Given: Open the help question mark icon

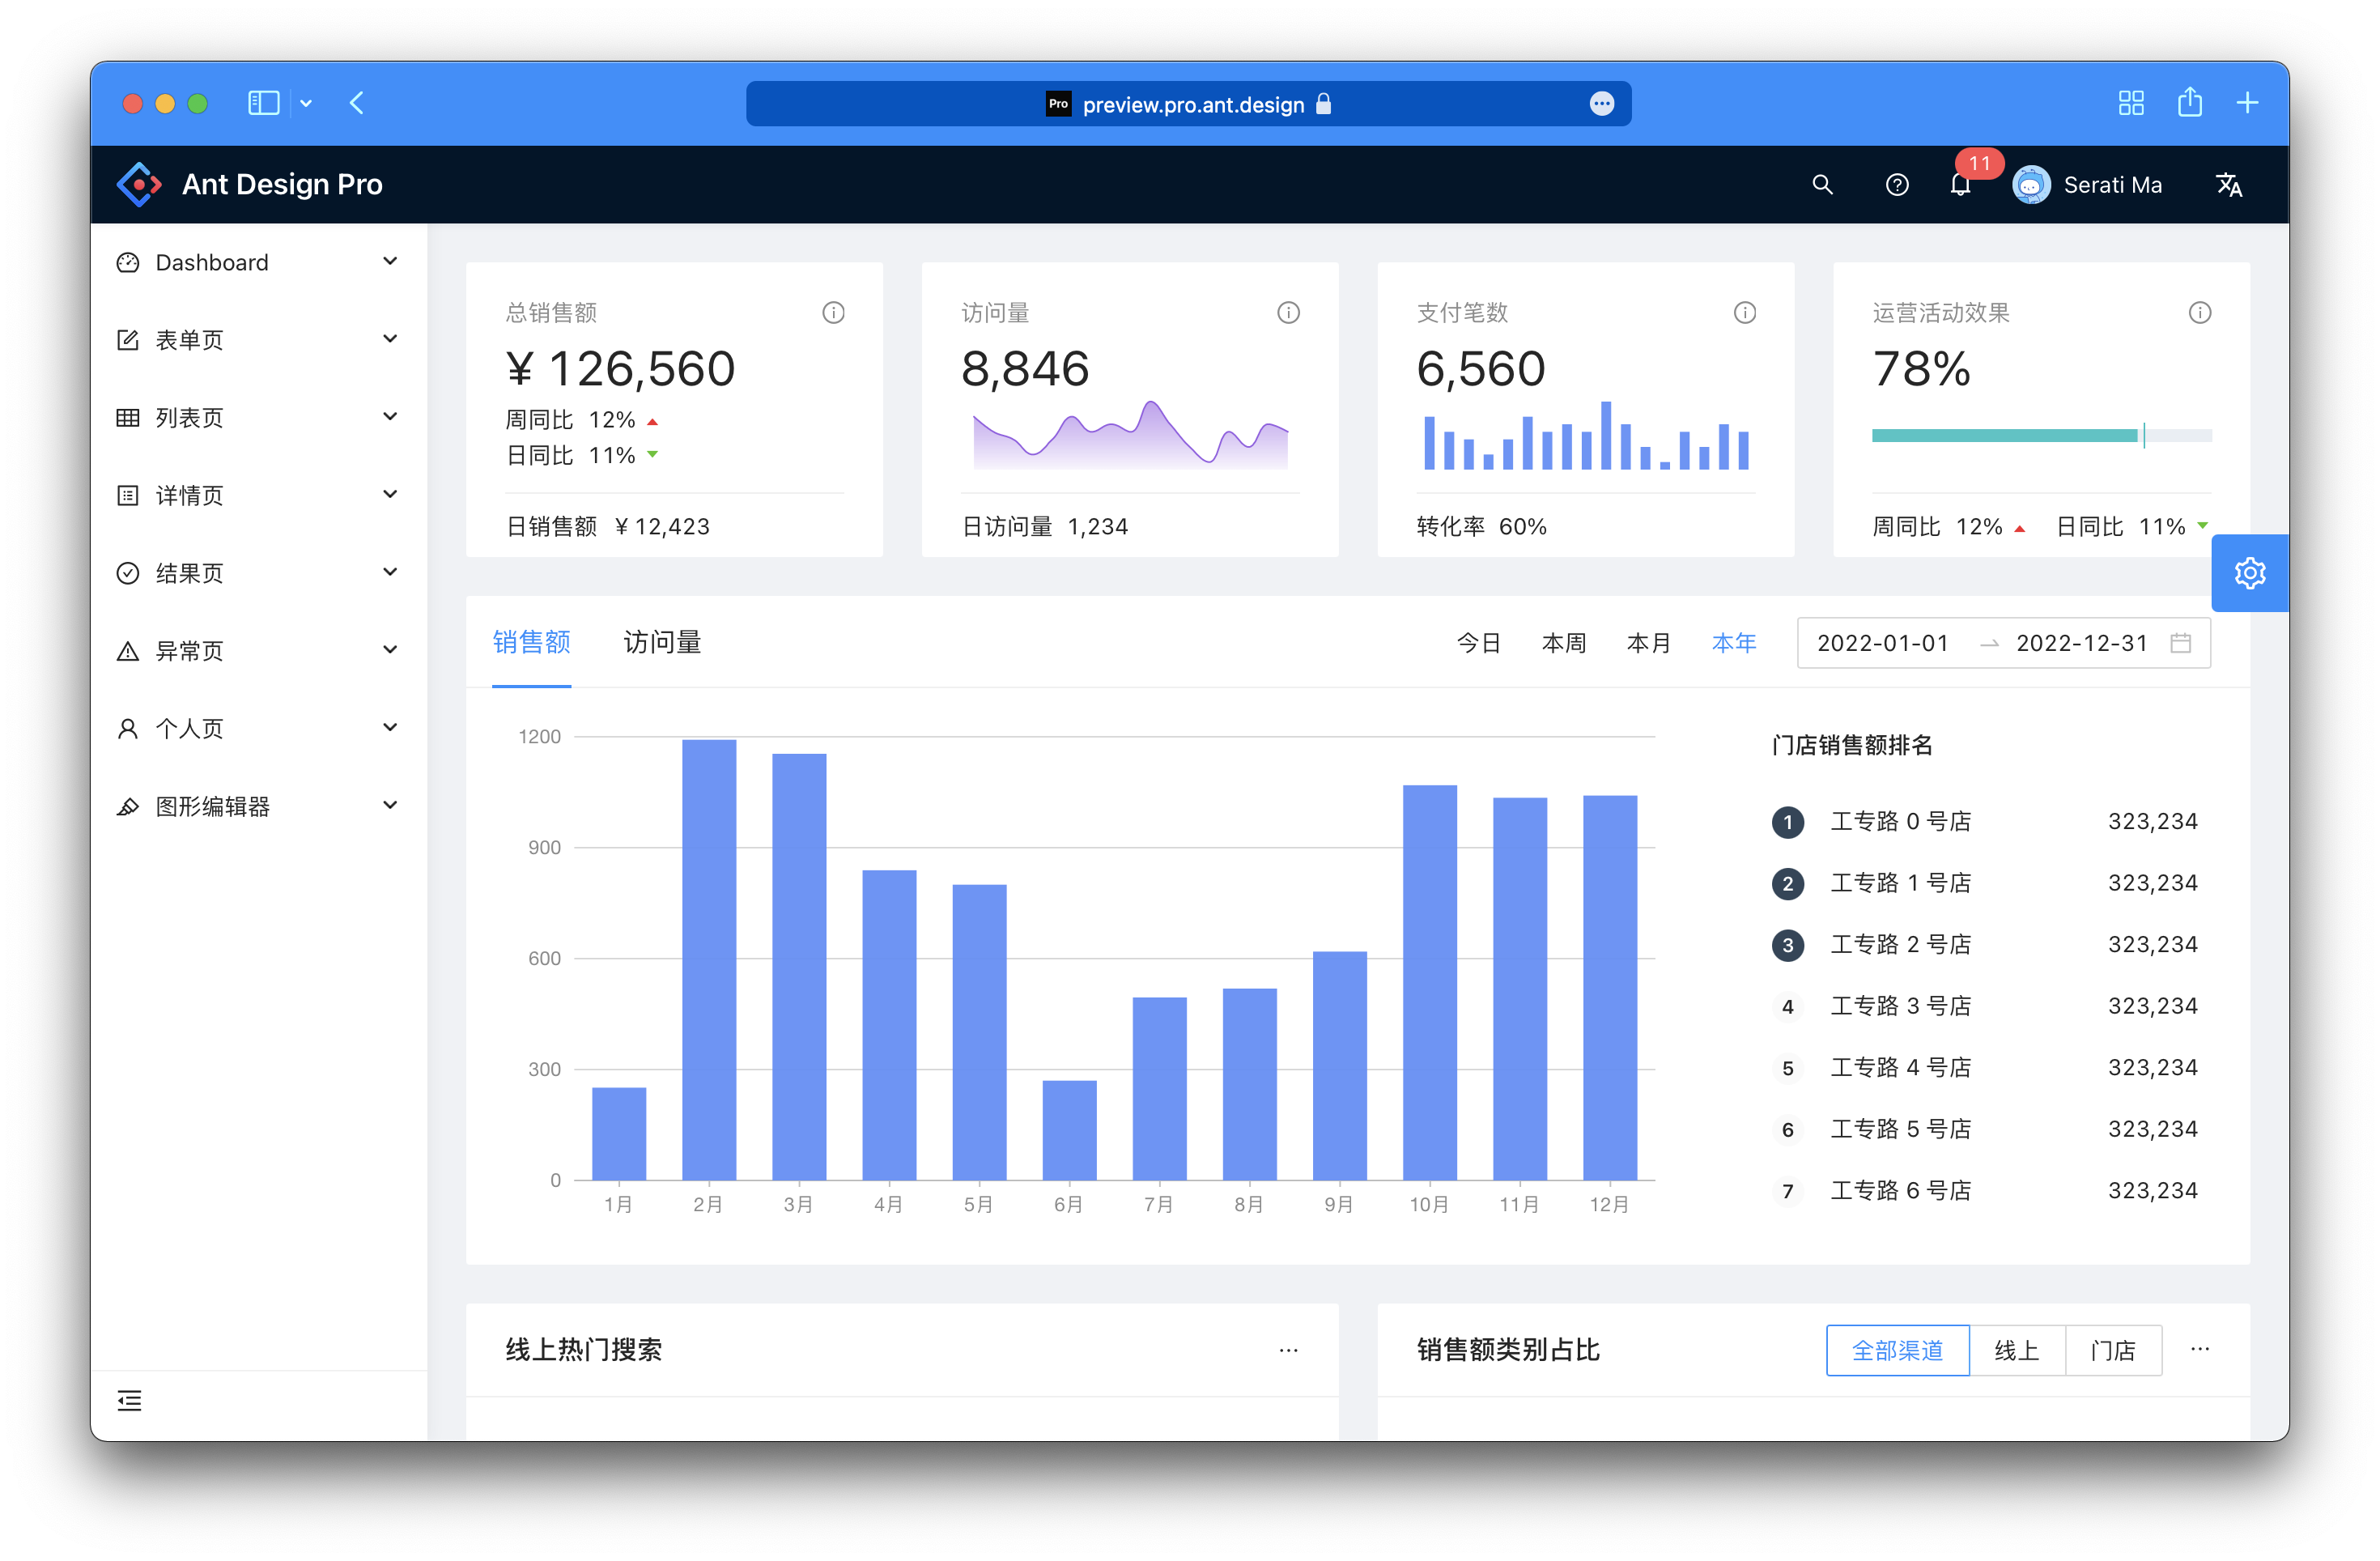Looking at the screenshot, I should pyautogui.click(x=1896, y=185).
